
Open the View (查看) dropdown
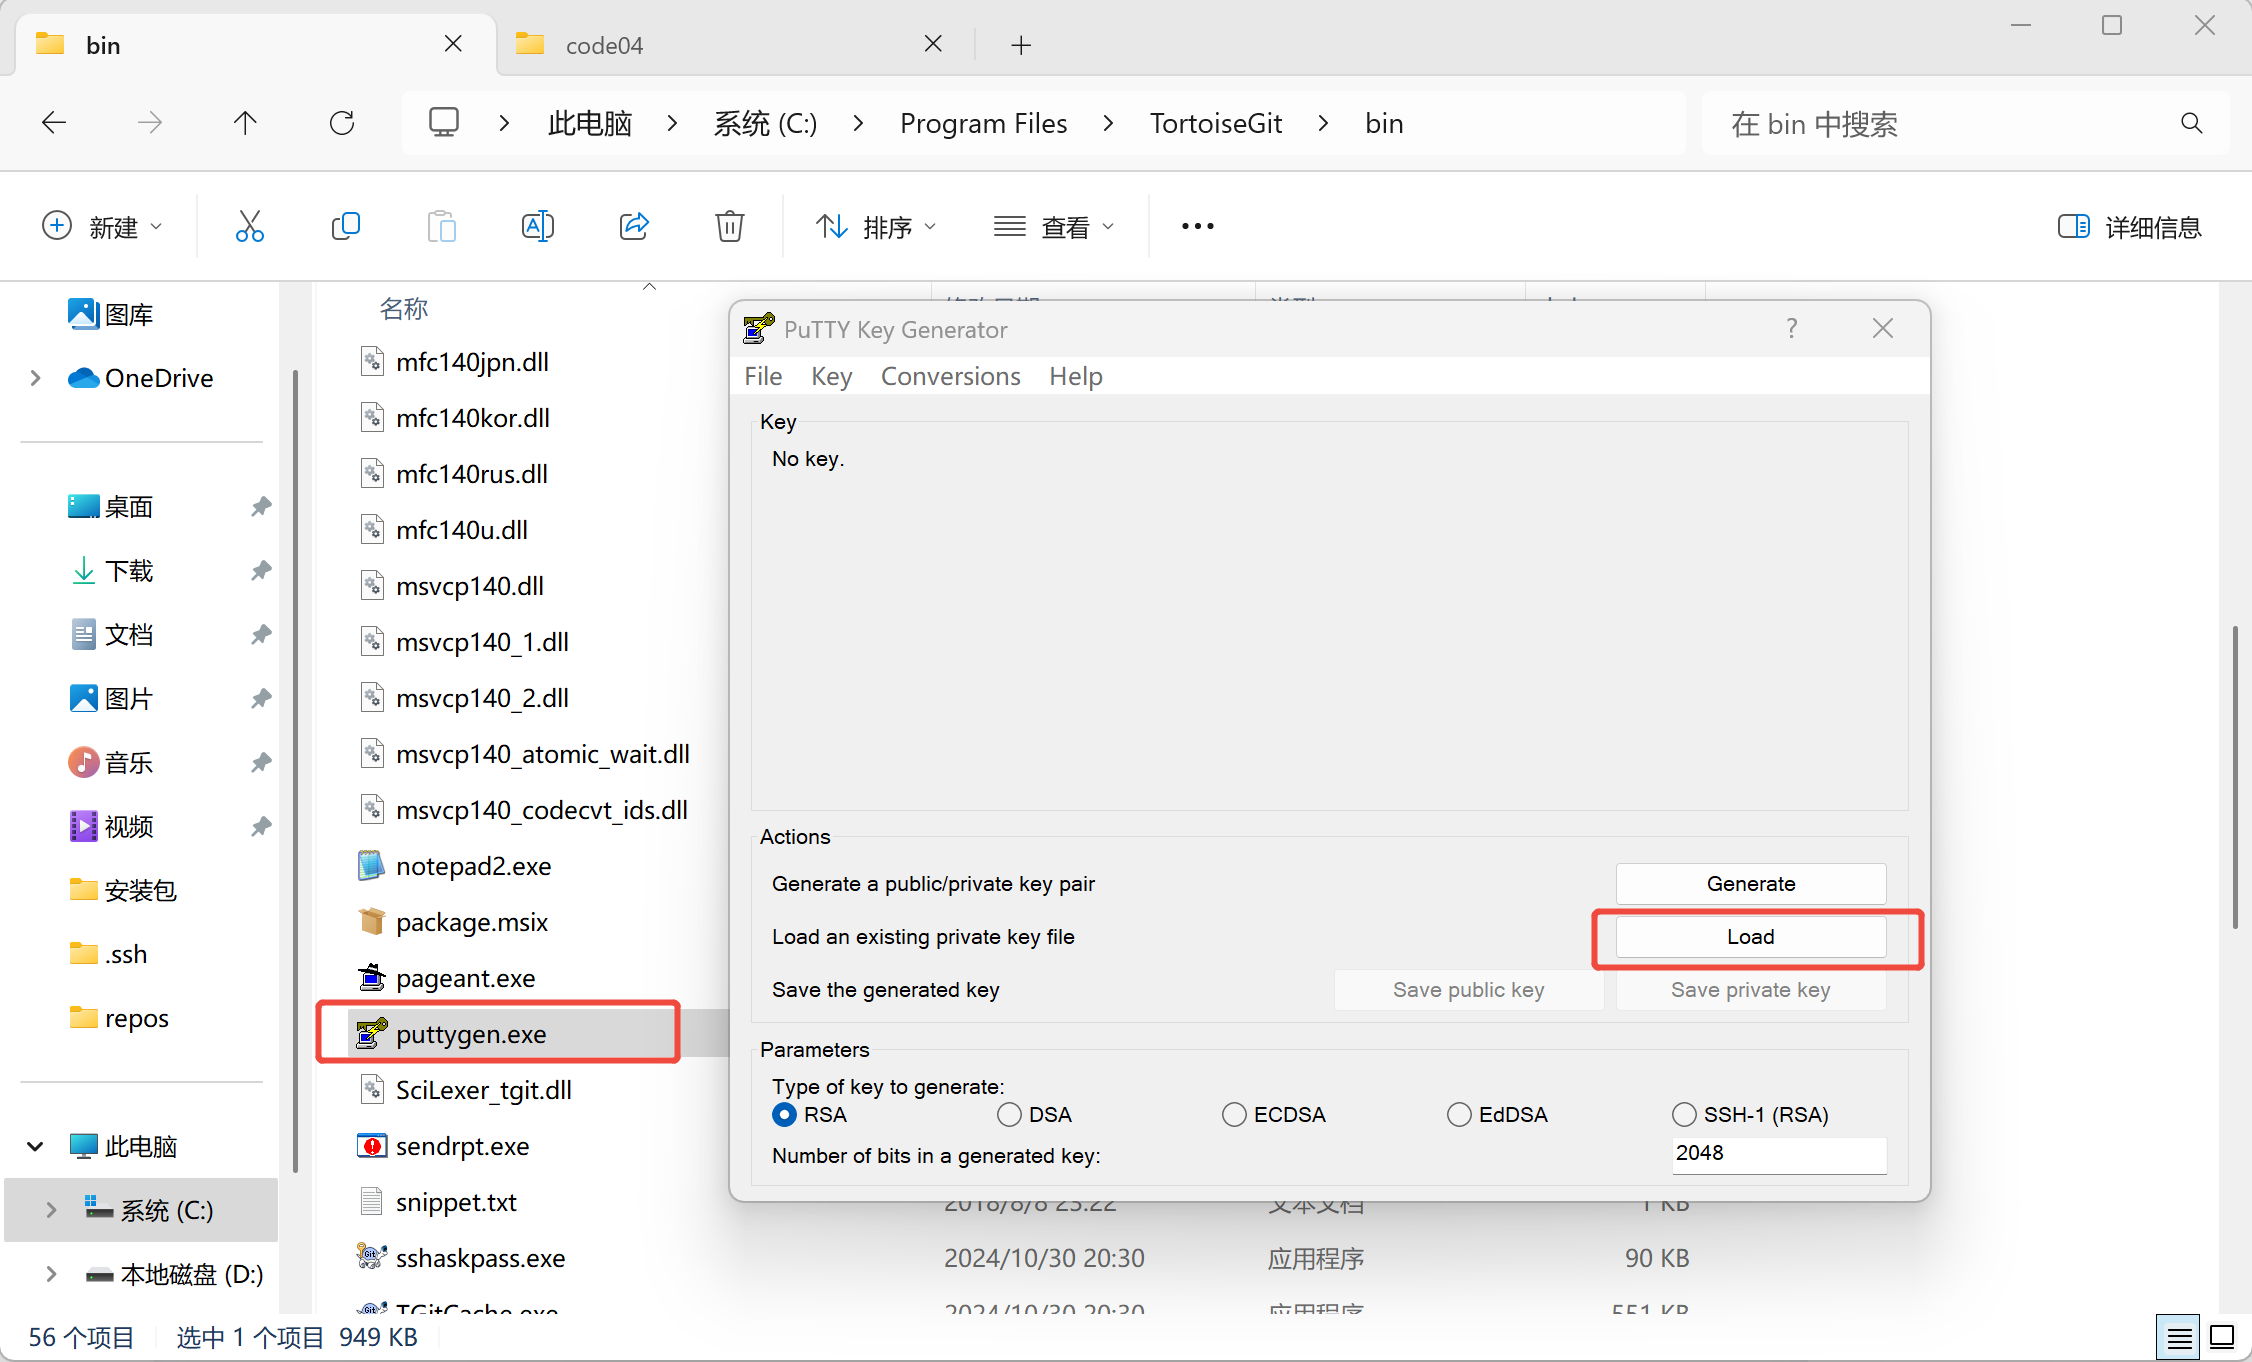click(1053, 227)
